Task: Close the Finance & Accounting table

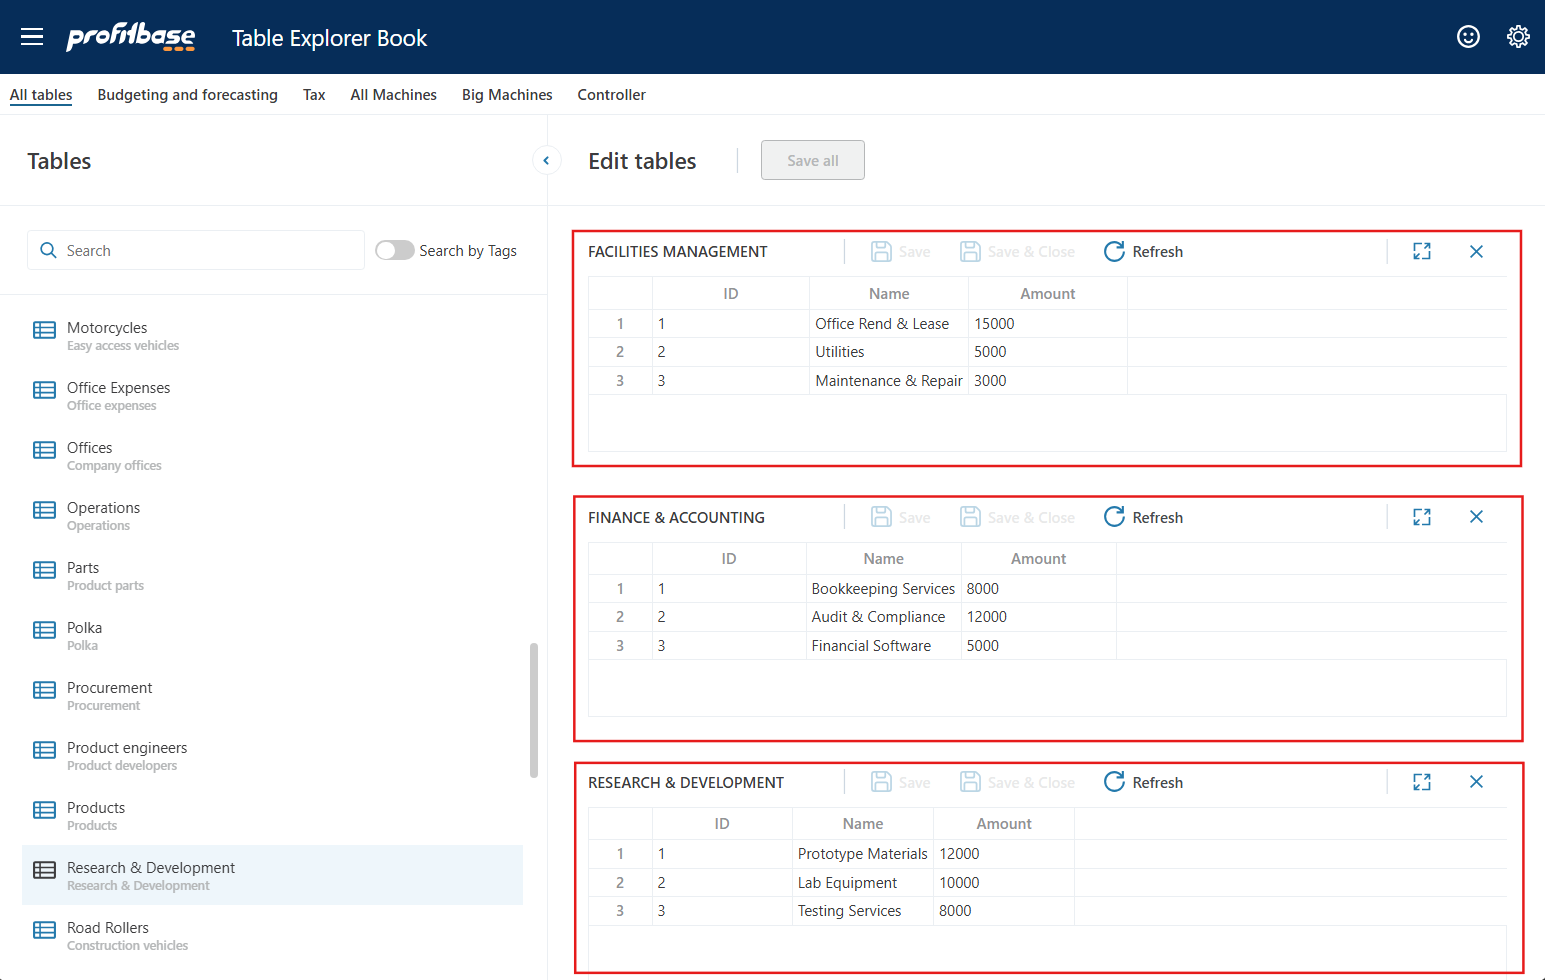Action: 1476,517
